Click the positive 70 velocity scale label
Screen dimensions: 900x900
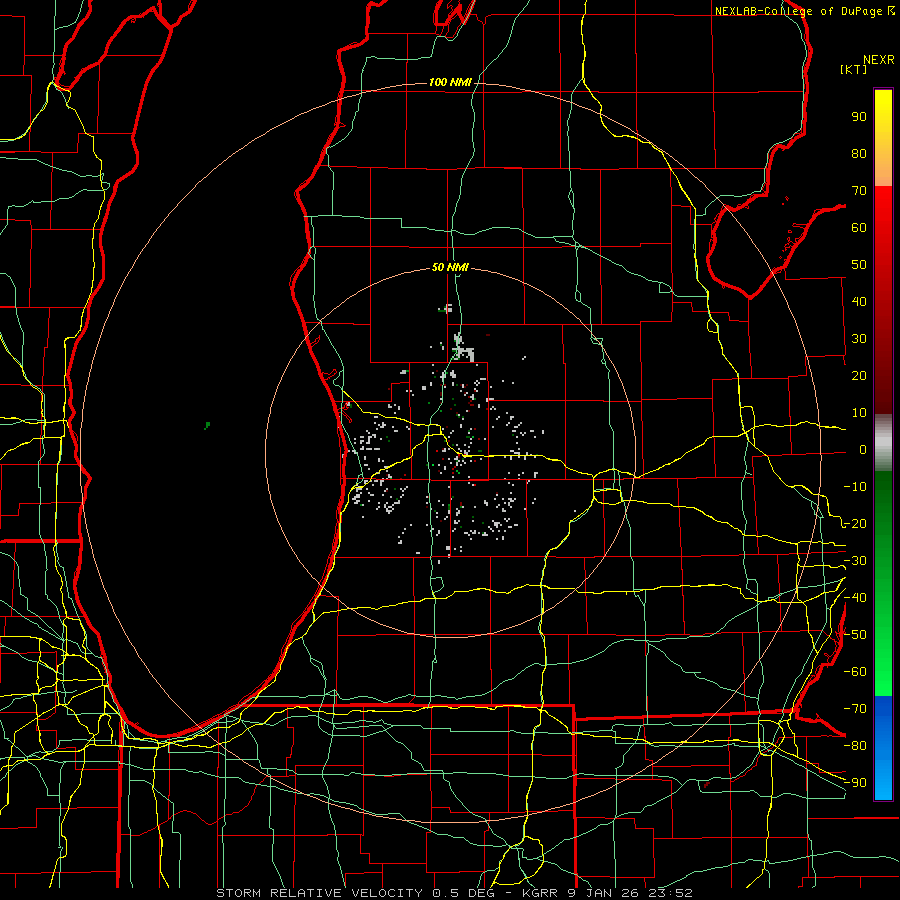[x=859, y=191]
